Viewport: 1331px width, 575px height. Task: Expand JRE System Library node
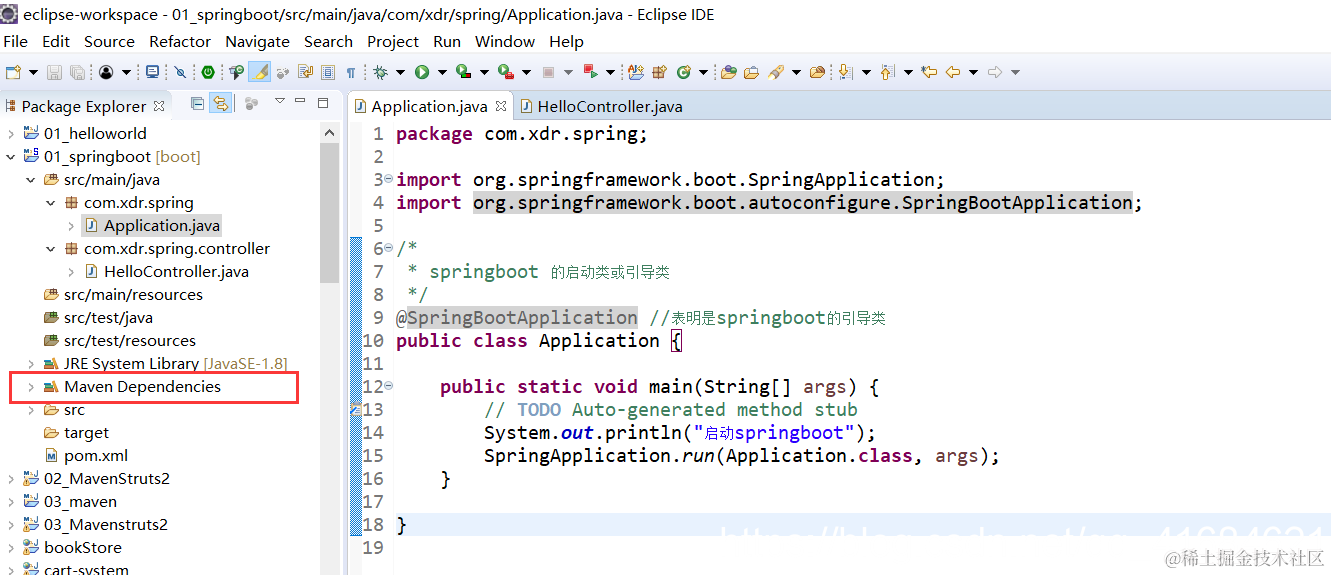click(x=31, y=364)
